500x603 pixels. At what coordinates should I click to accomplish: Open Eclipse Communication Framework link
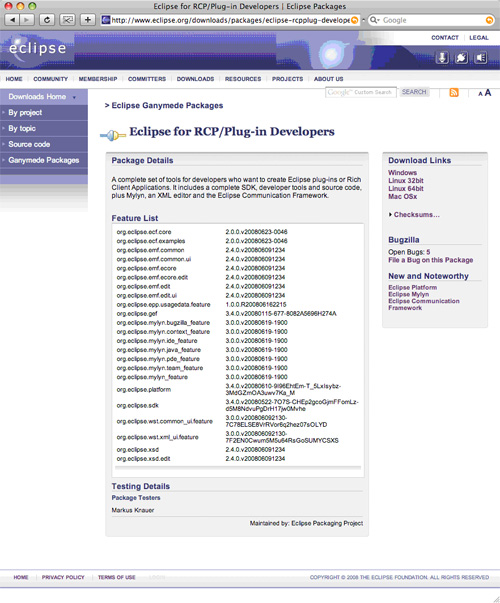click(424, 304)
